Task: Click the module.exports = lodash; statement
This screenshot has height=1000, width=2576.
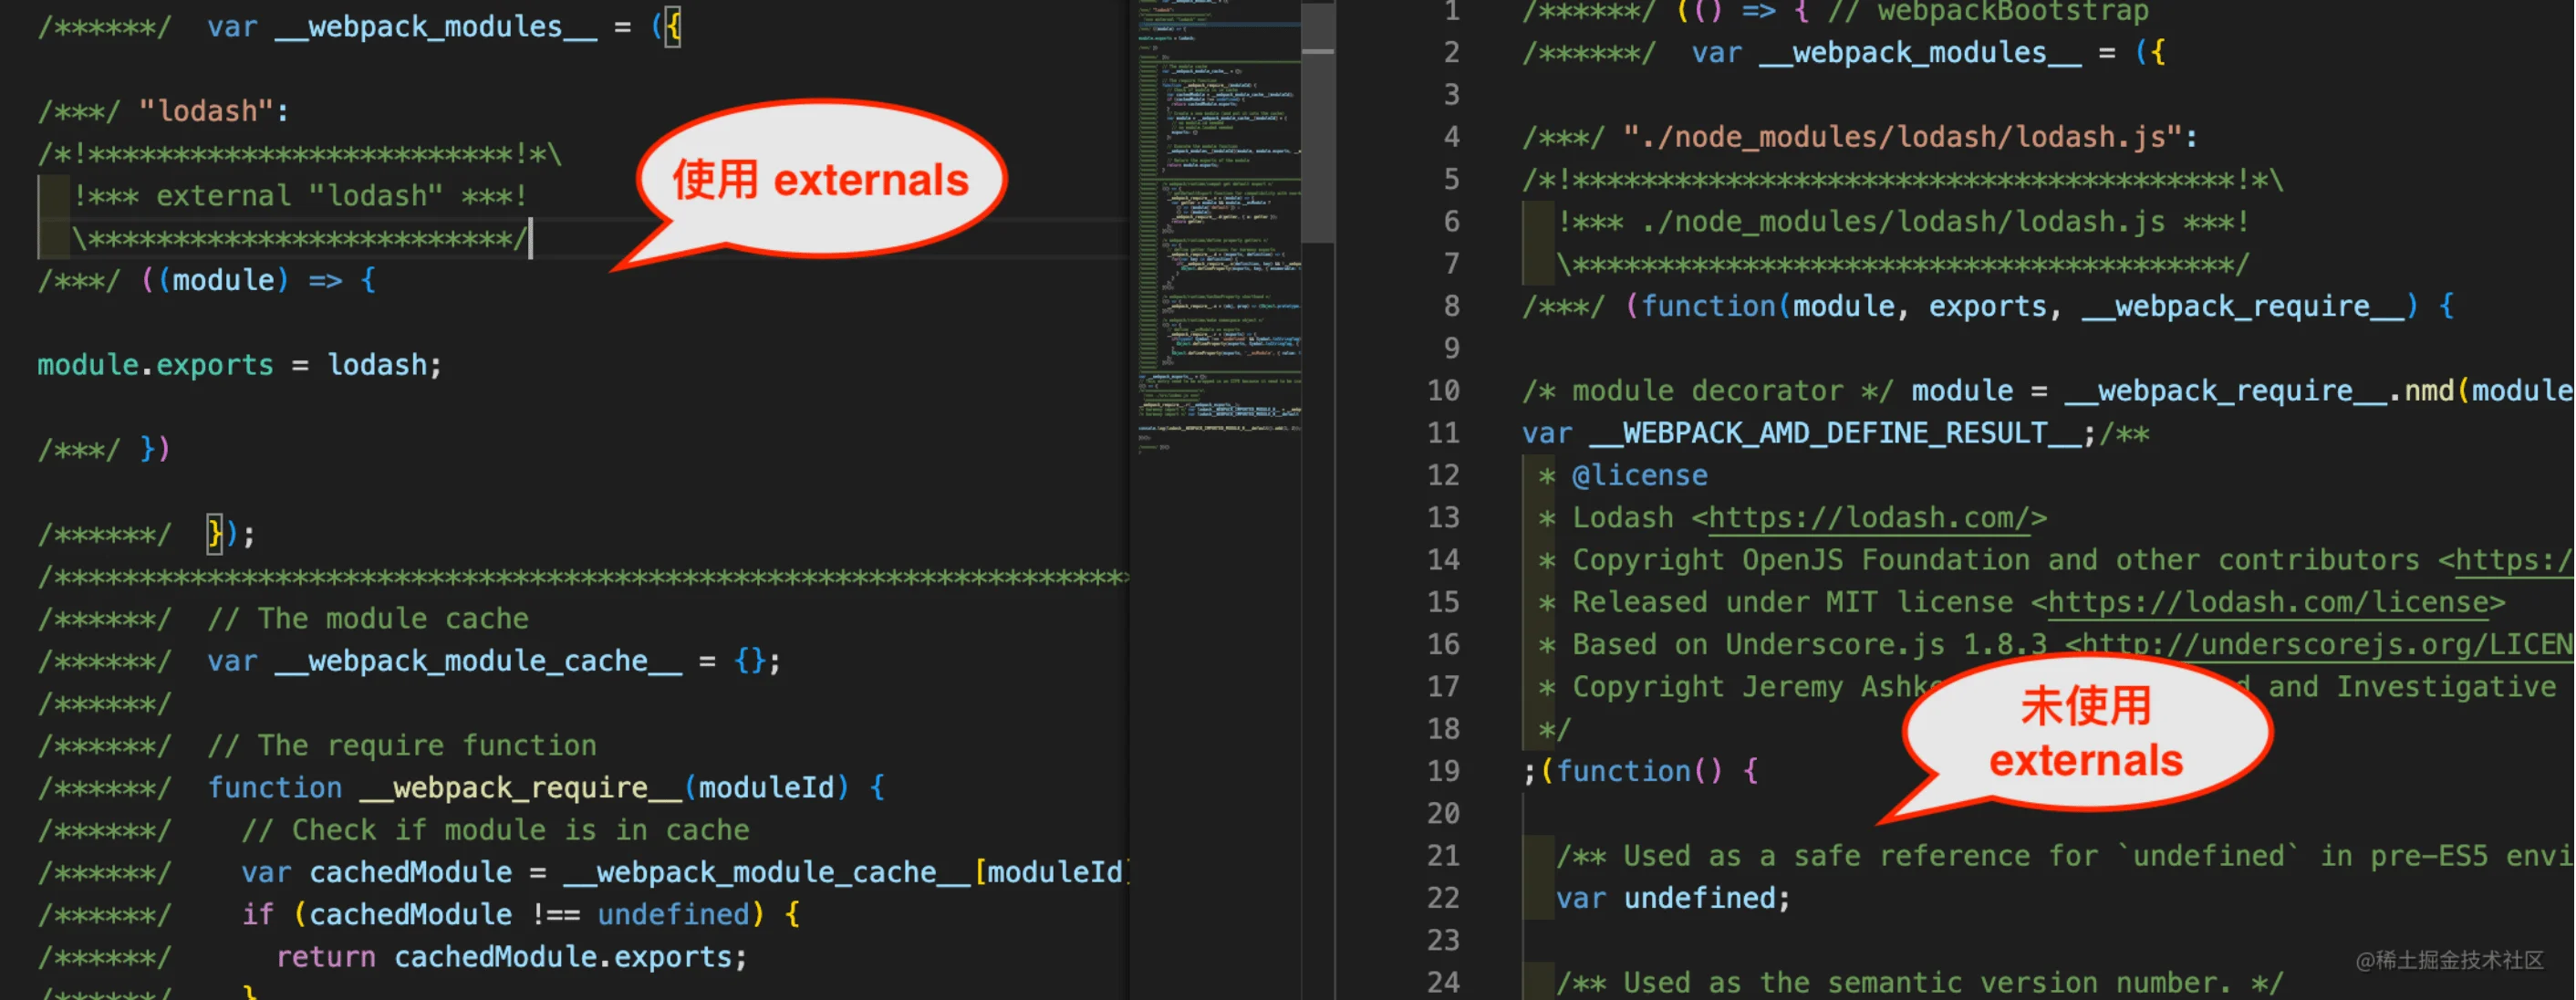Action: click(240, 365)
